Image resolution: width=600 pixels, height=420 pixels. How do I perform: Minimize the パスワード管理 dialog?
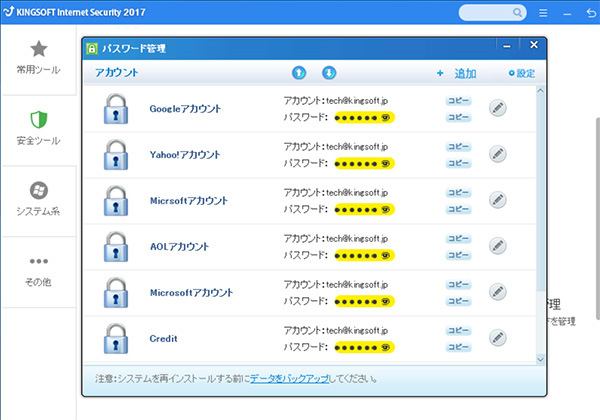[x=507, y=46]
